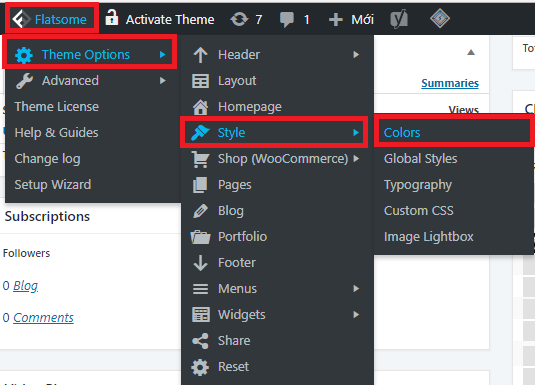Screen dimensions: 536x385
Task: Click the Header up-arrow icon
Action: click(200, 55)
